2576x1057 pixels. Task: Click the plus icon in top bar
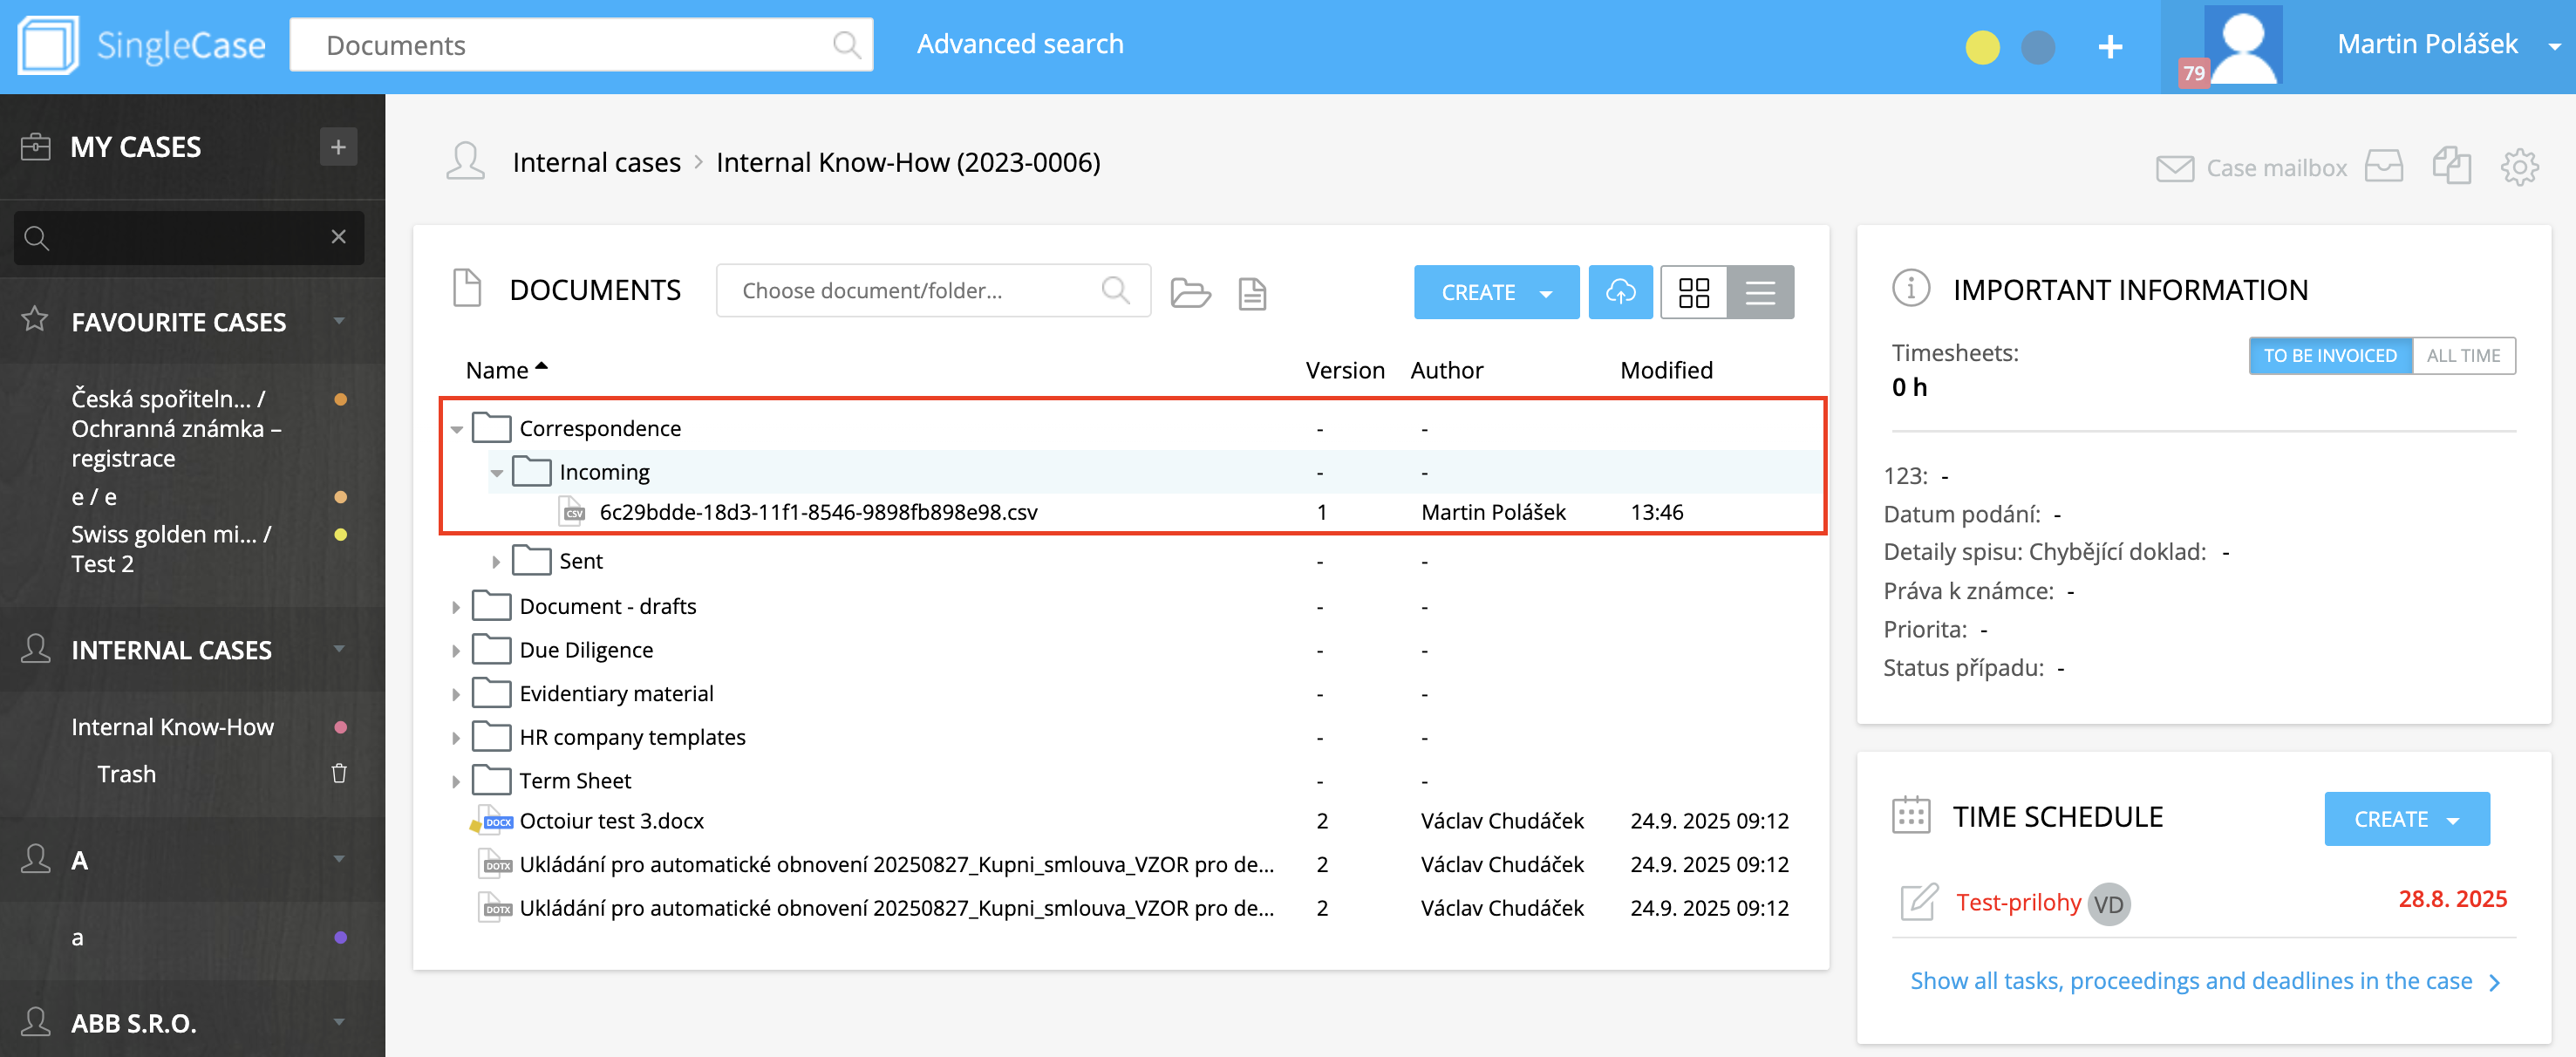pyautogui.click(x=2110, y=47)
